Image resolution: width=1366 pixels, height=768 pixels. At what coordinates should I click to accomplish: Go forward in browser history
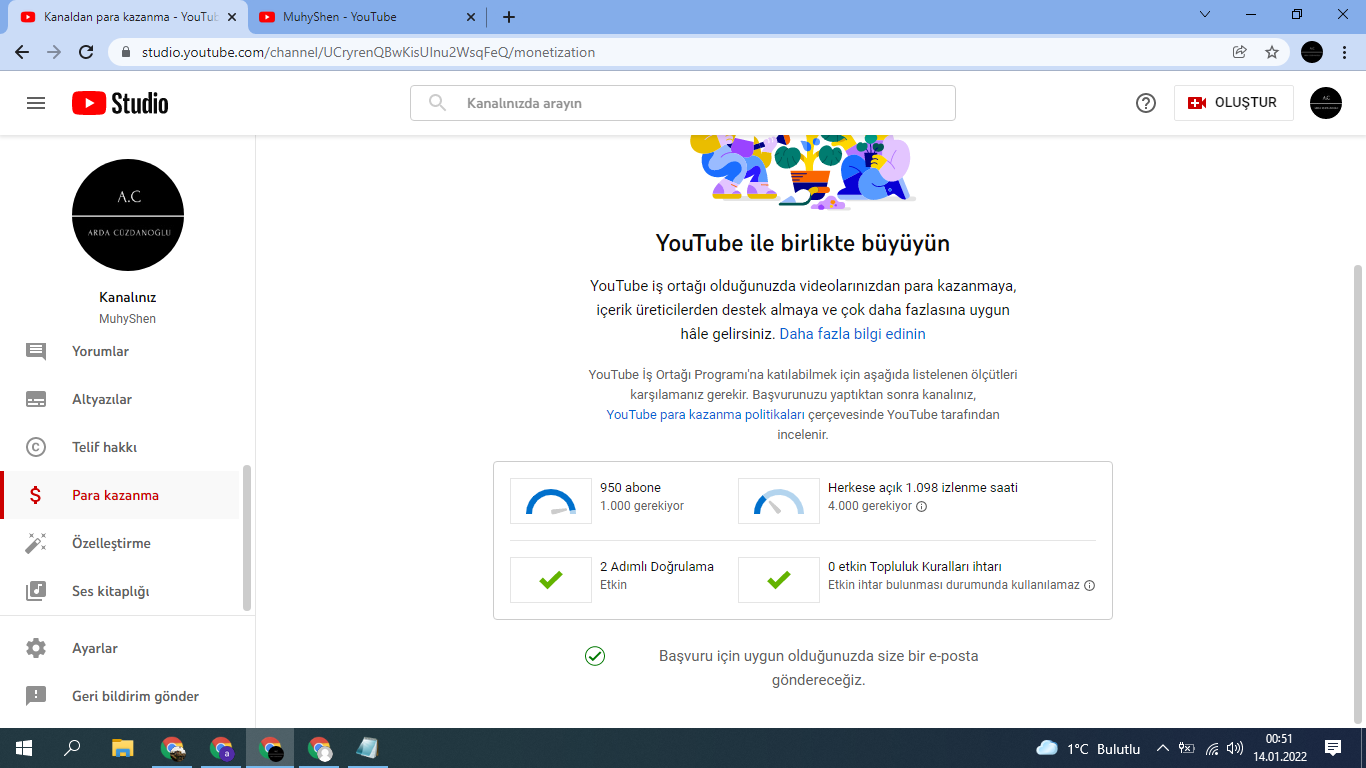(x=54, y=52)
